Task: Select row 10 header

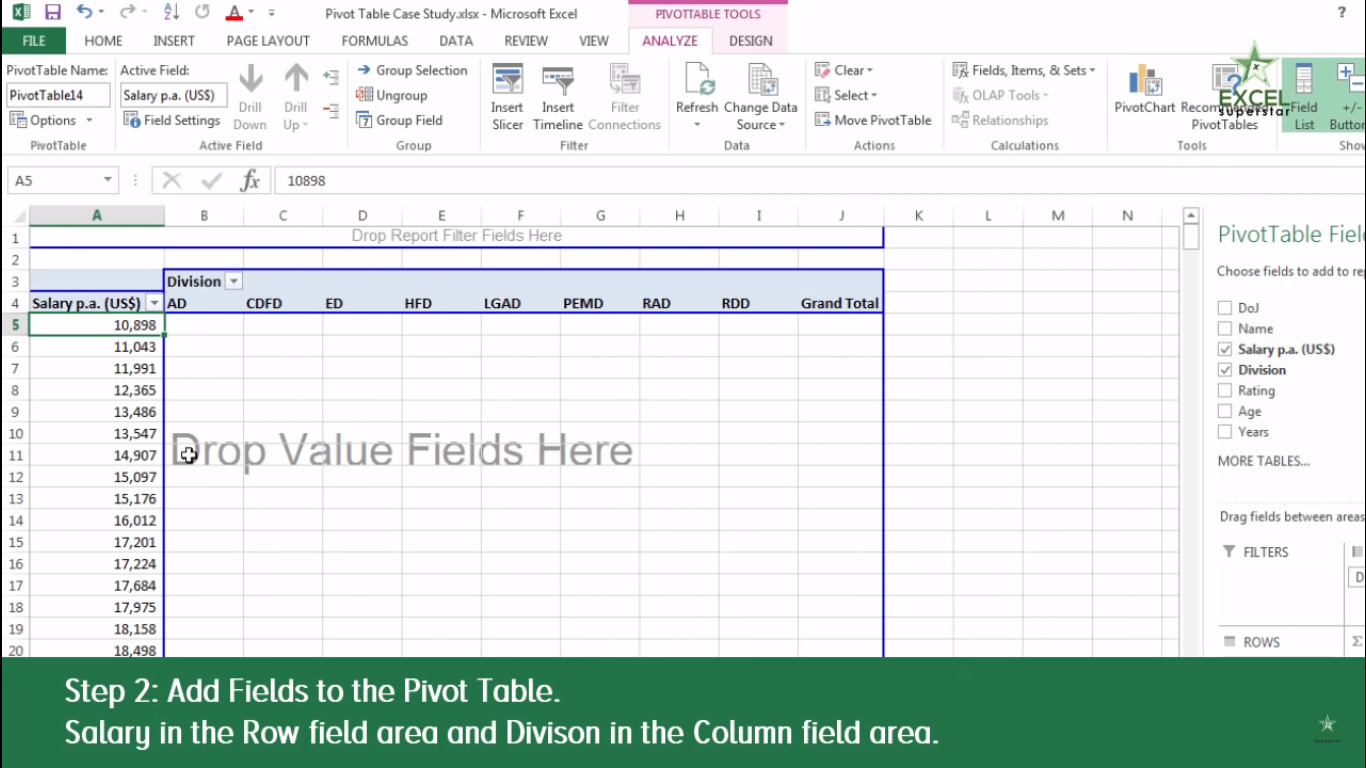Action: [x=15, y=433]
